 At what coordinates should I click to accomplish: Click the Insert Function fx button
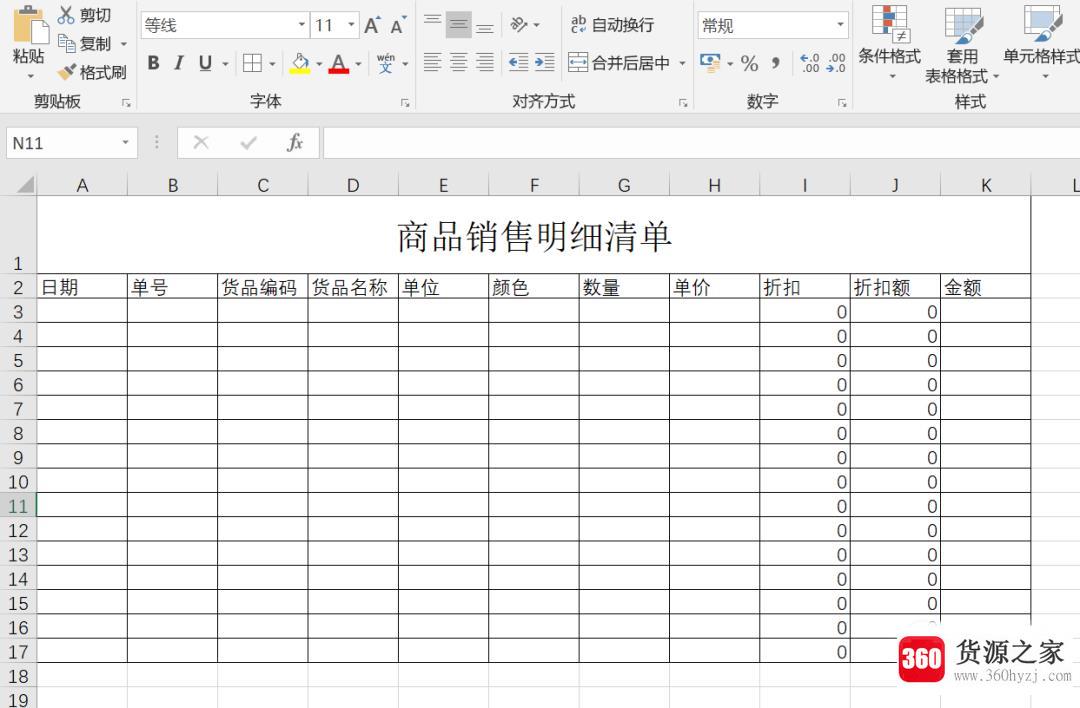point(295,143)
